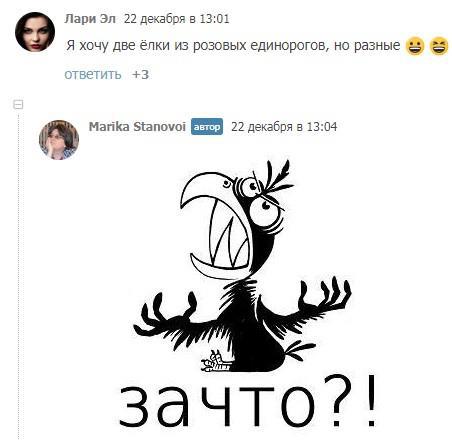Click the dotted vertical thread line

[18, 275]
